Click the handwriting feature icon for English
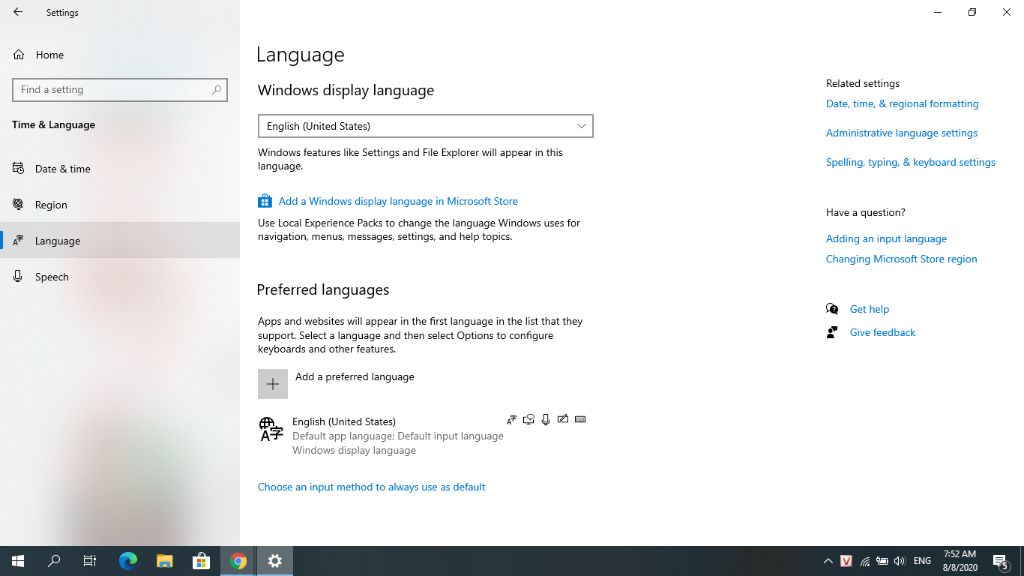Screen dimensions: 1024x576 point(562,419)
